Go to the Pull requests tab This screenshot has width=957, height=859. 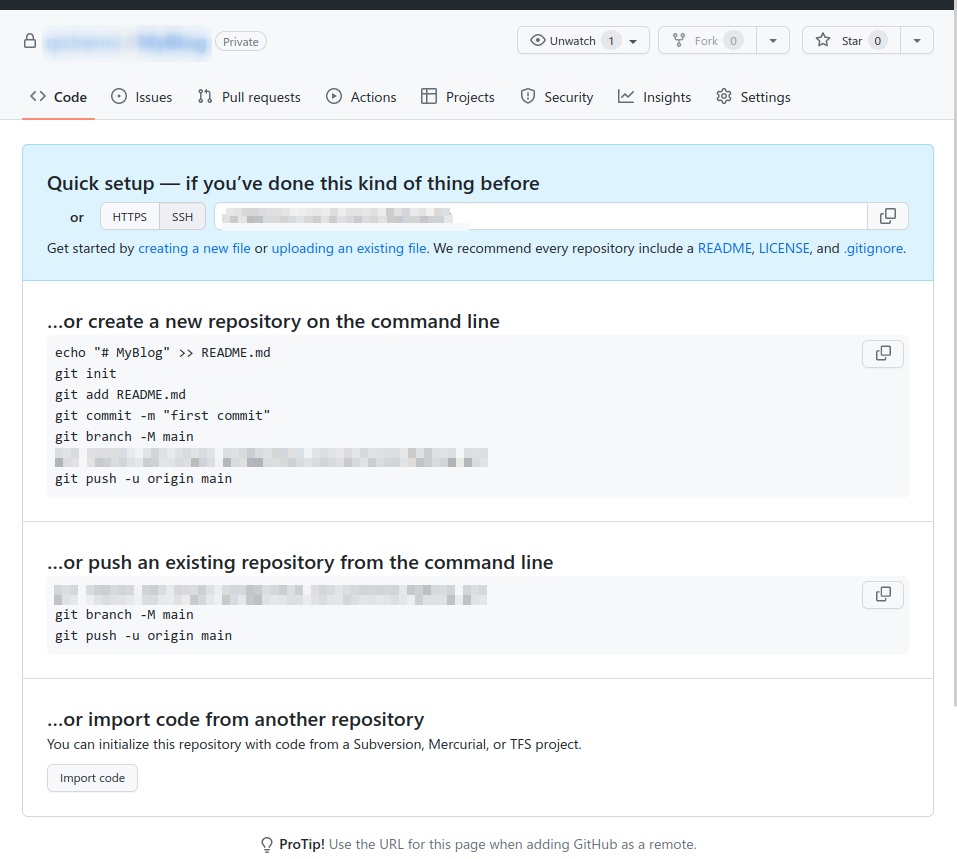[249, 97]
